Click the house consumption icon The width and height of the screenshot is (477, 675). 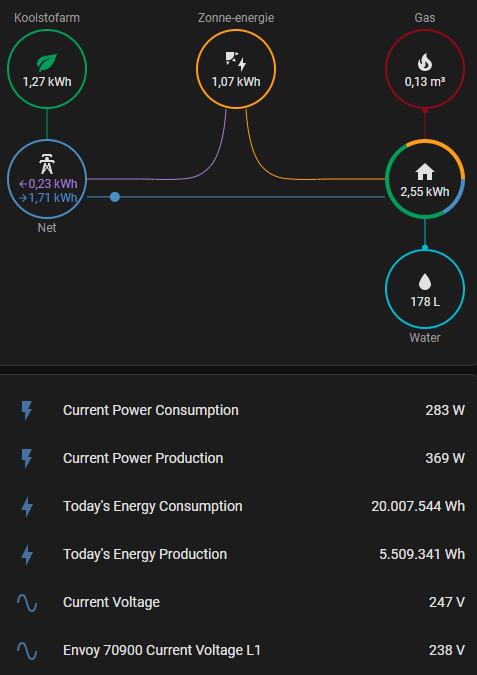(424, 172)
